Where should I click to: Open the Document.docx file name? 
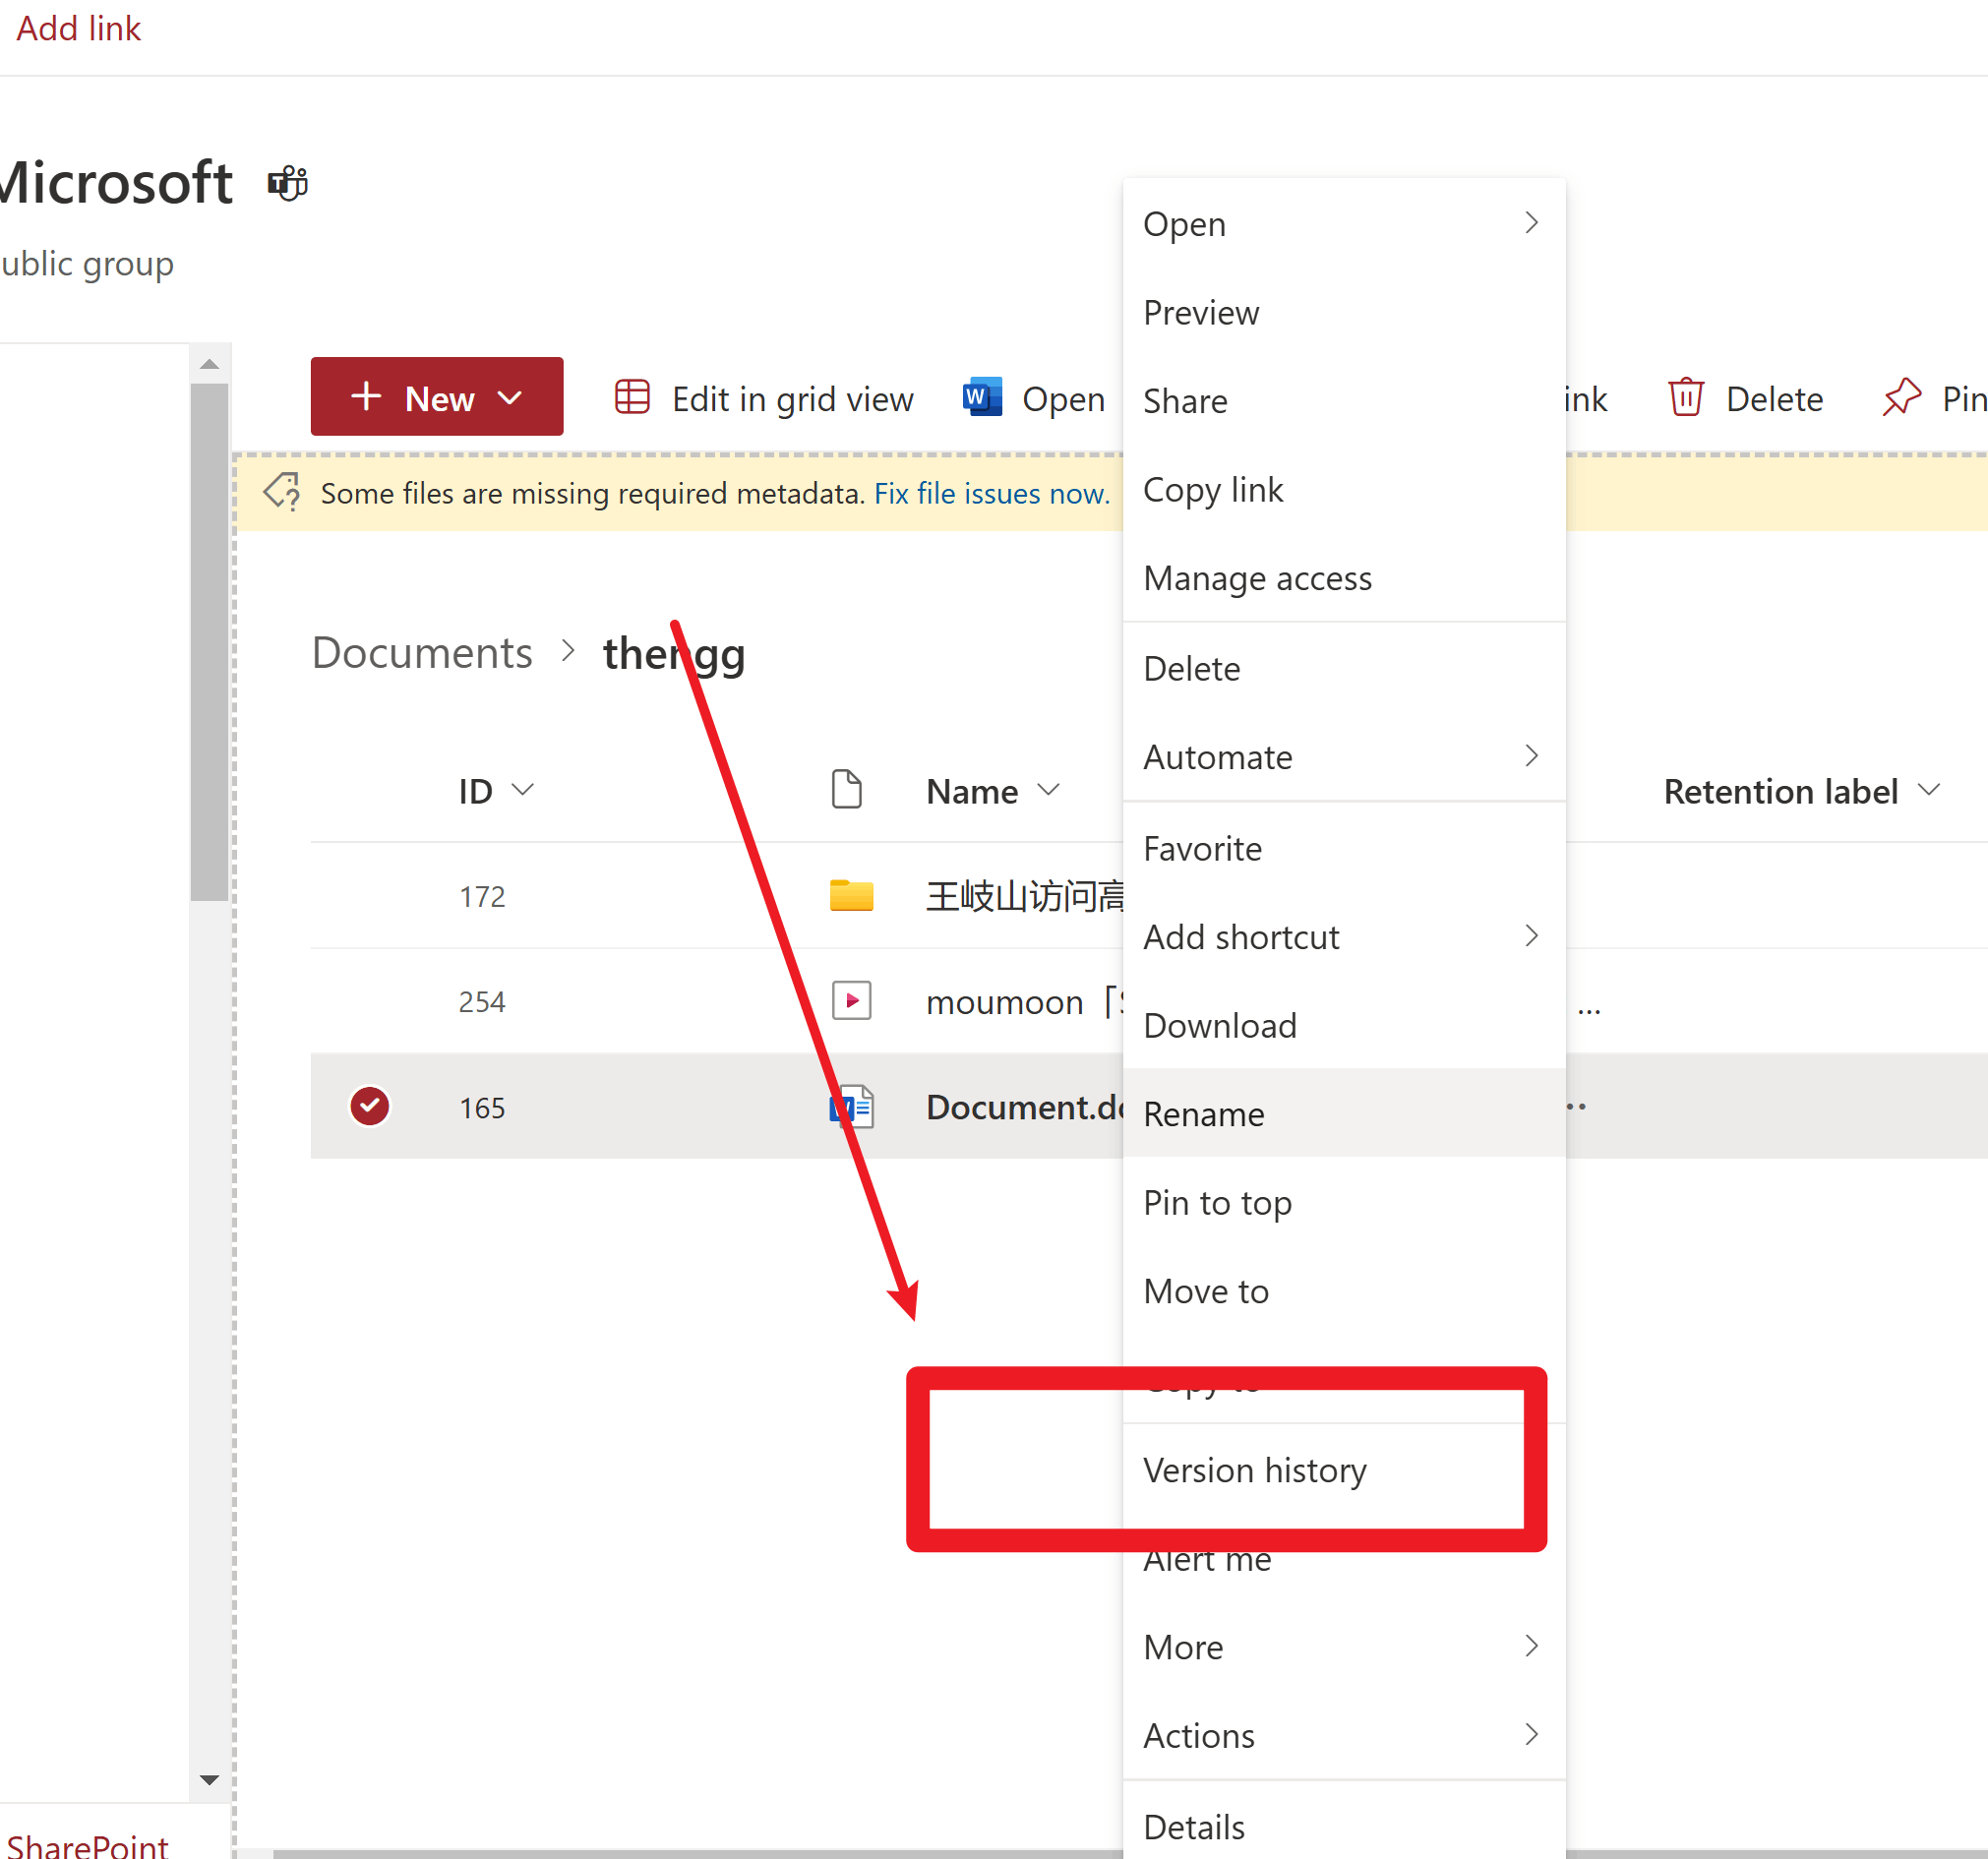click(x=1025, y=1106)
